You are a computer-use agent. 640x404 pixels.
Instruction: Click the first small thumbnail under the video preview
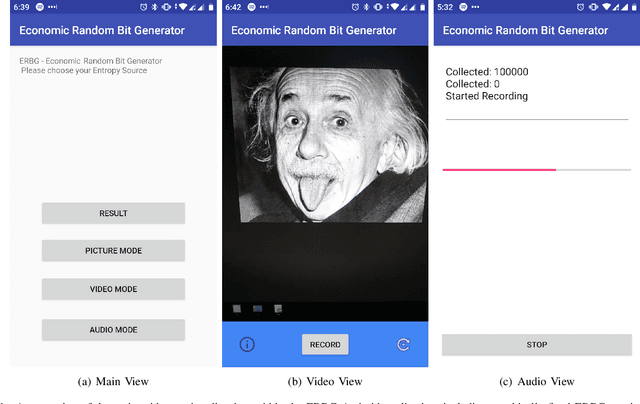(237, 309)
